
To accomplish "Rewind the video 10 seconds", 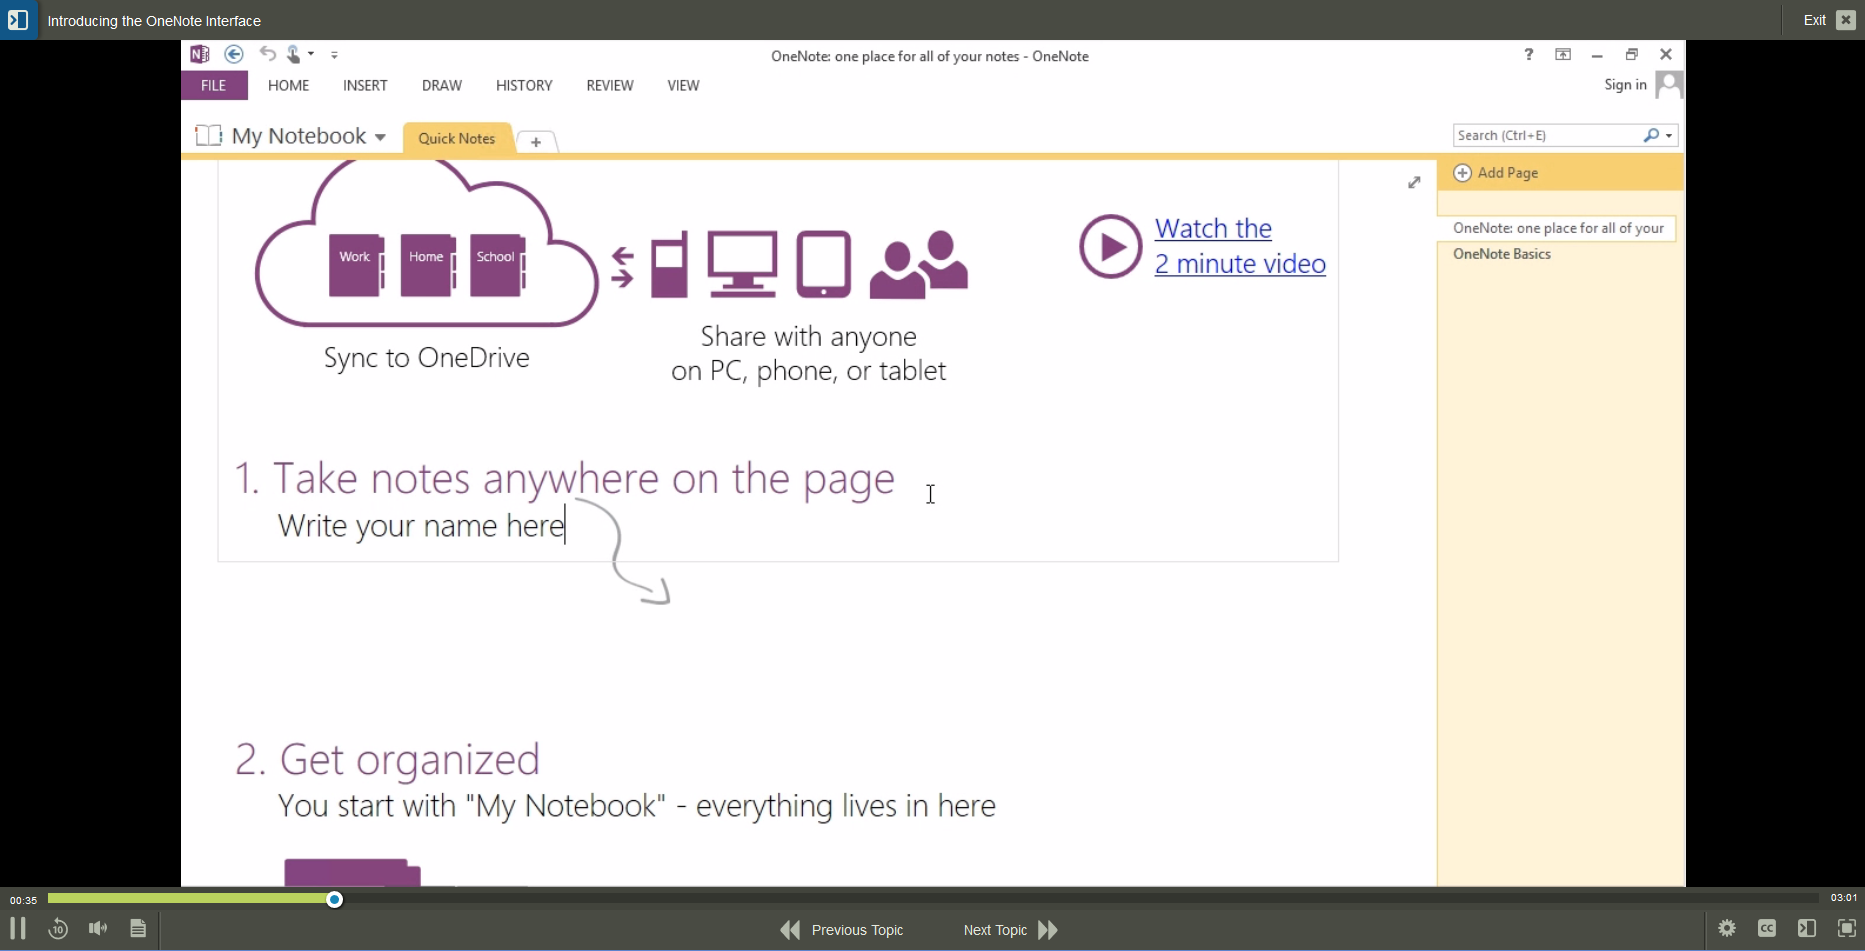I will point(58,929).
